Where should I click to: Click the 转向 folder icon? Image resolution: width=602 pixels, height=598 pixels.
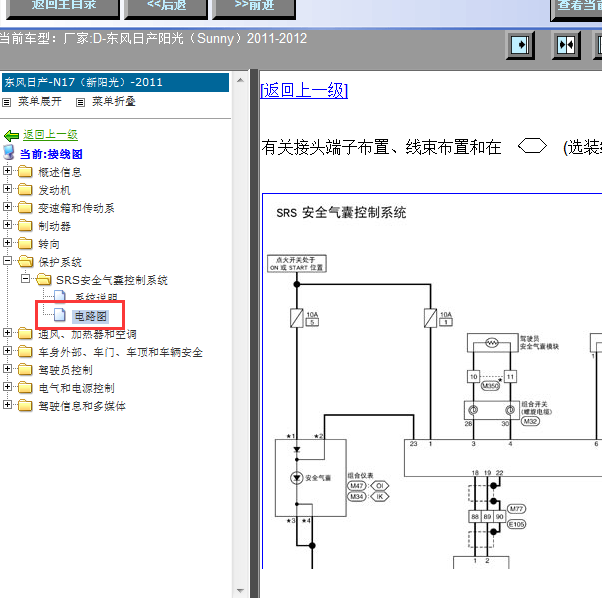click(25, 243)
